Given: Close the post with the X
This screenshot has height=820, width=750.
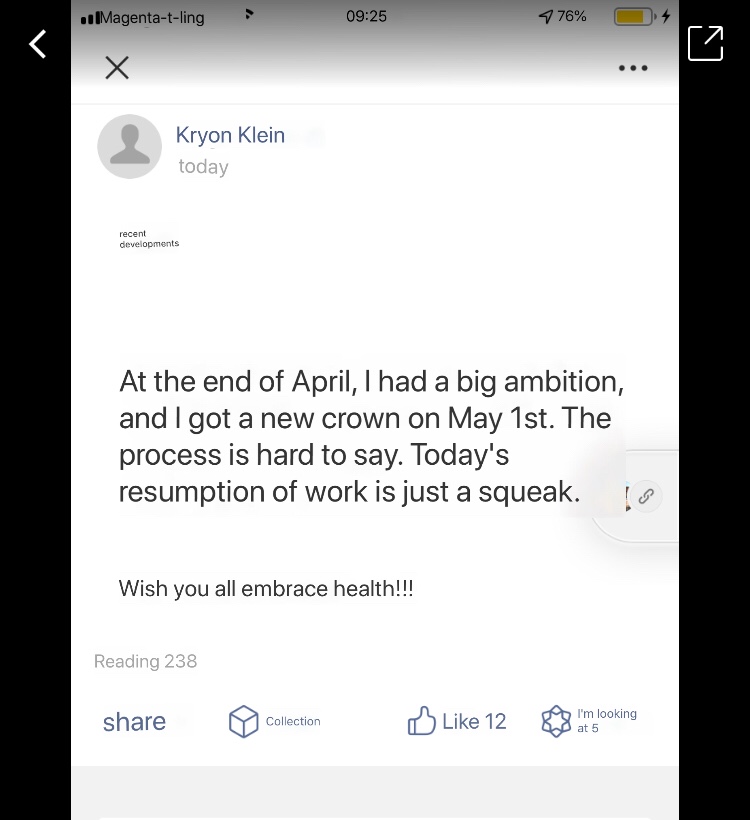Looking at the screenshot, I should pyautogui.click(x=117, y=68).
